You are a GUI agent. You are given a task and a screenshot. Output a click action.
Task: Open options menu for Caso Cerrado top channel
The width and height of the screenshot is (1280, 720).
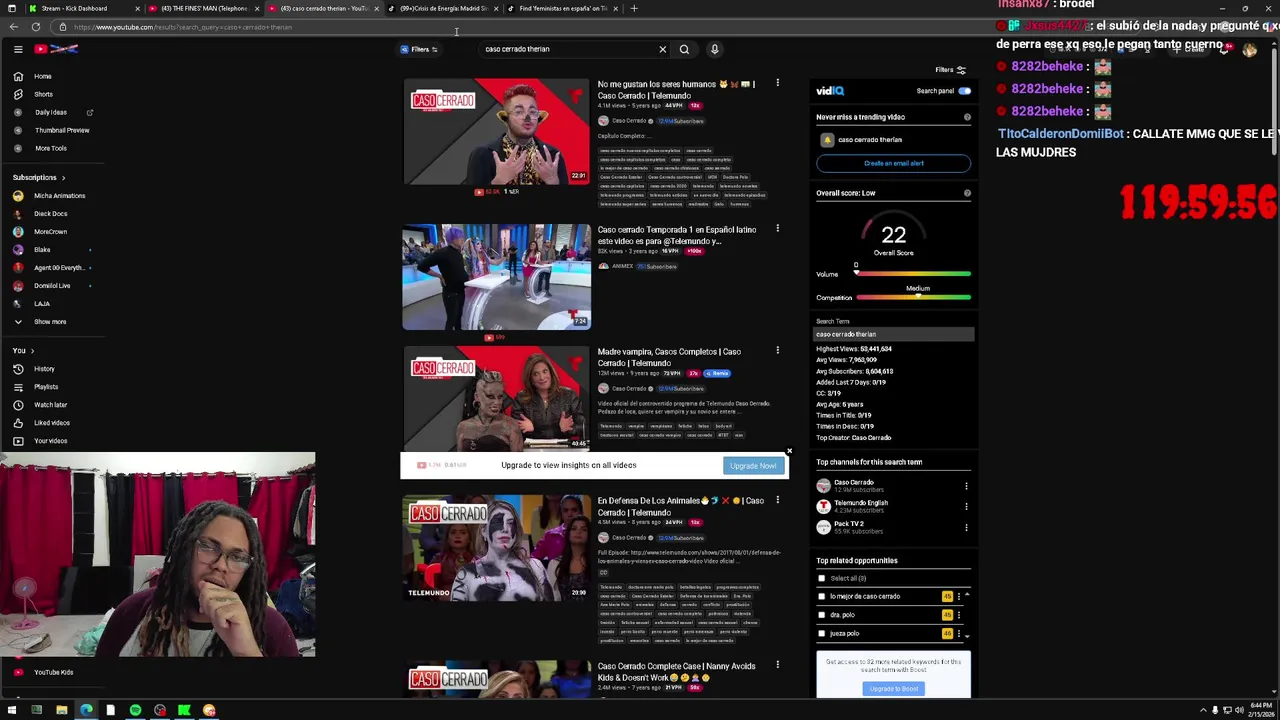click(x=966, y=486)
